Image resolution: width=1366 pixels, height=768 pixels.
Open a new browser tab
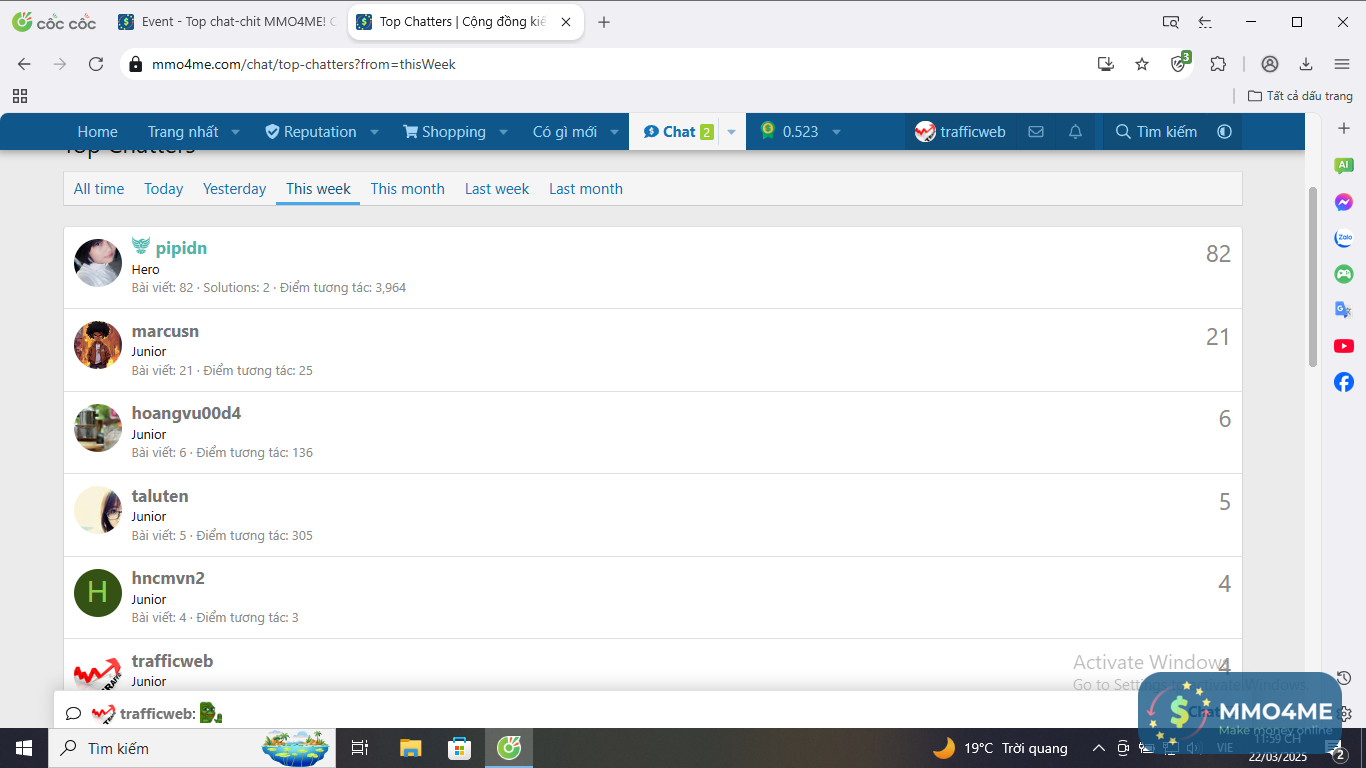point(604,22)
